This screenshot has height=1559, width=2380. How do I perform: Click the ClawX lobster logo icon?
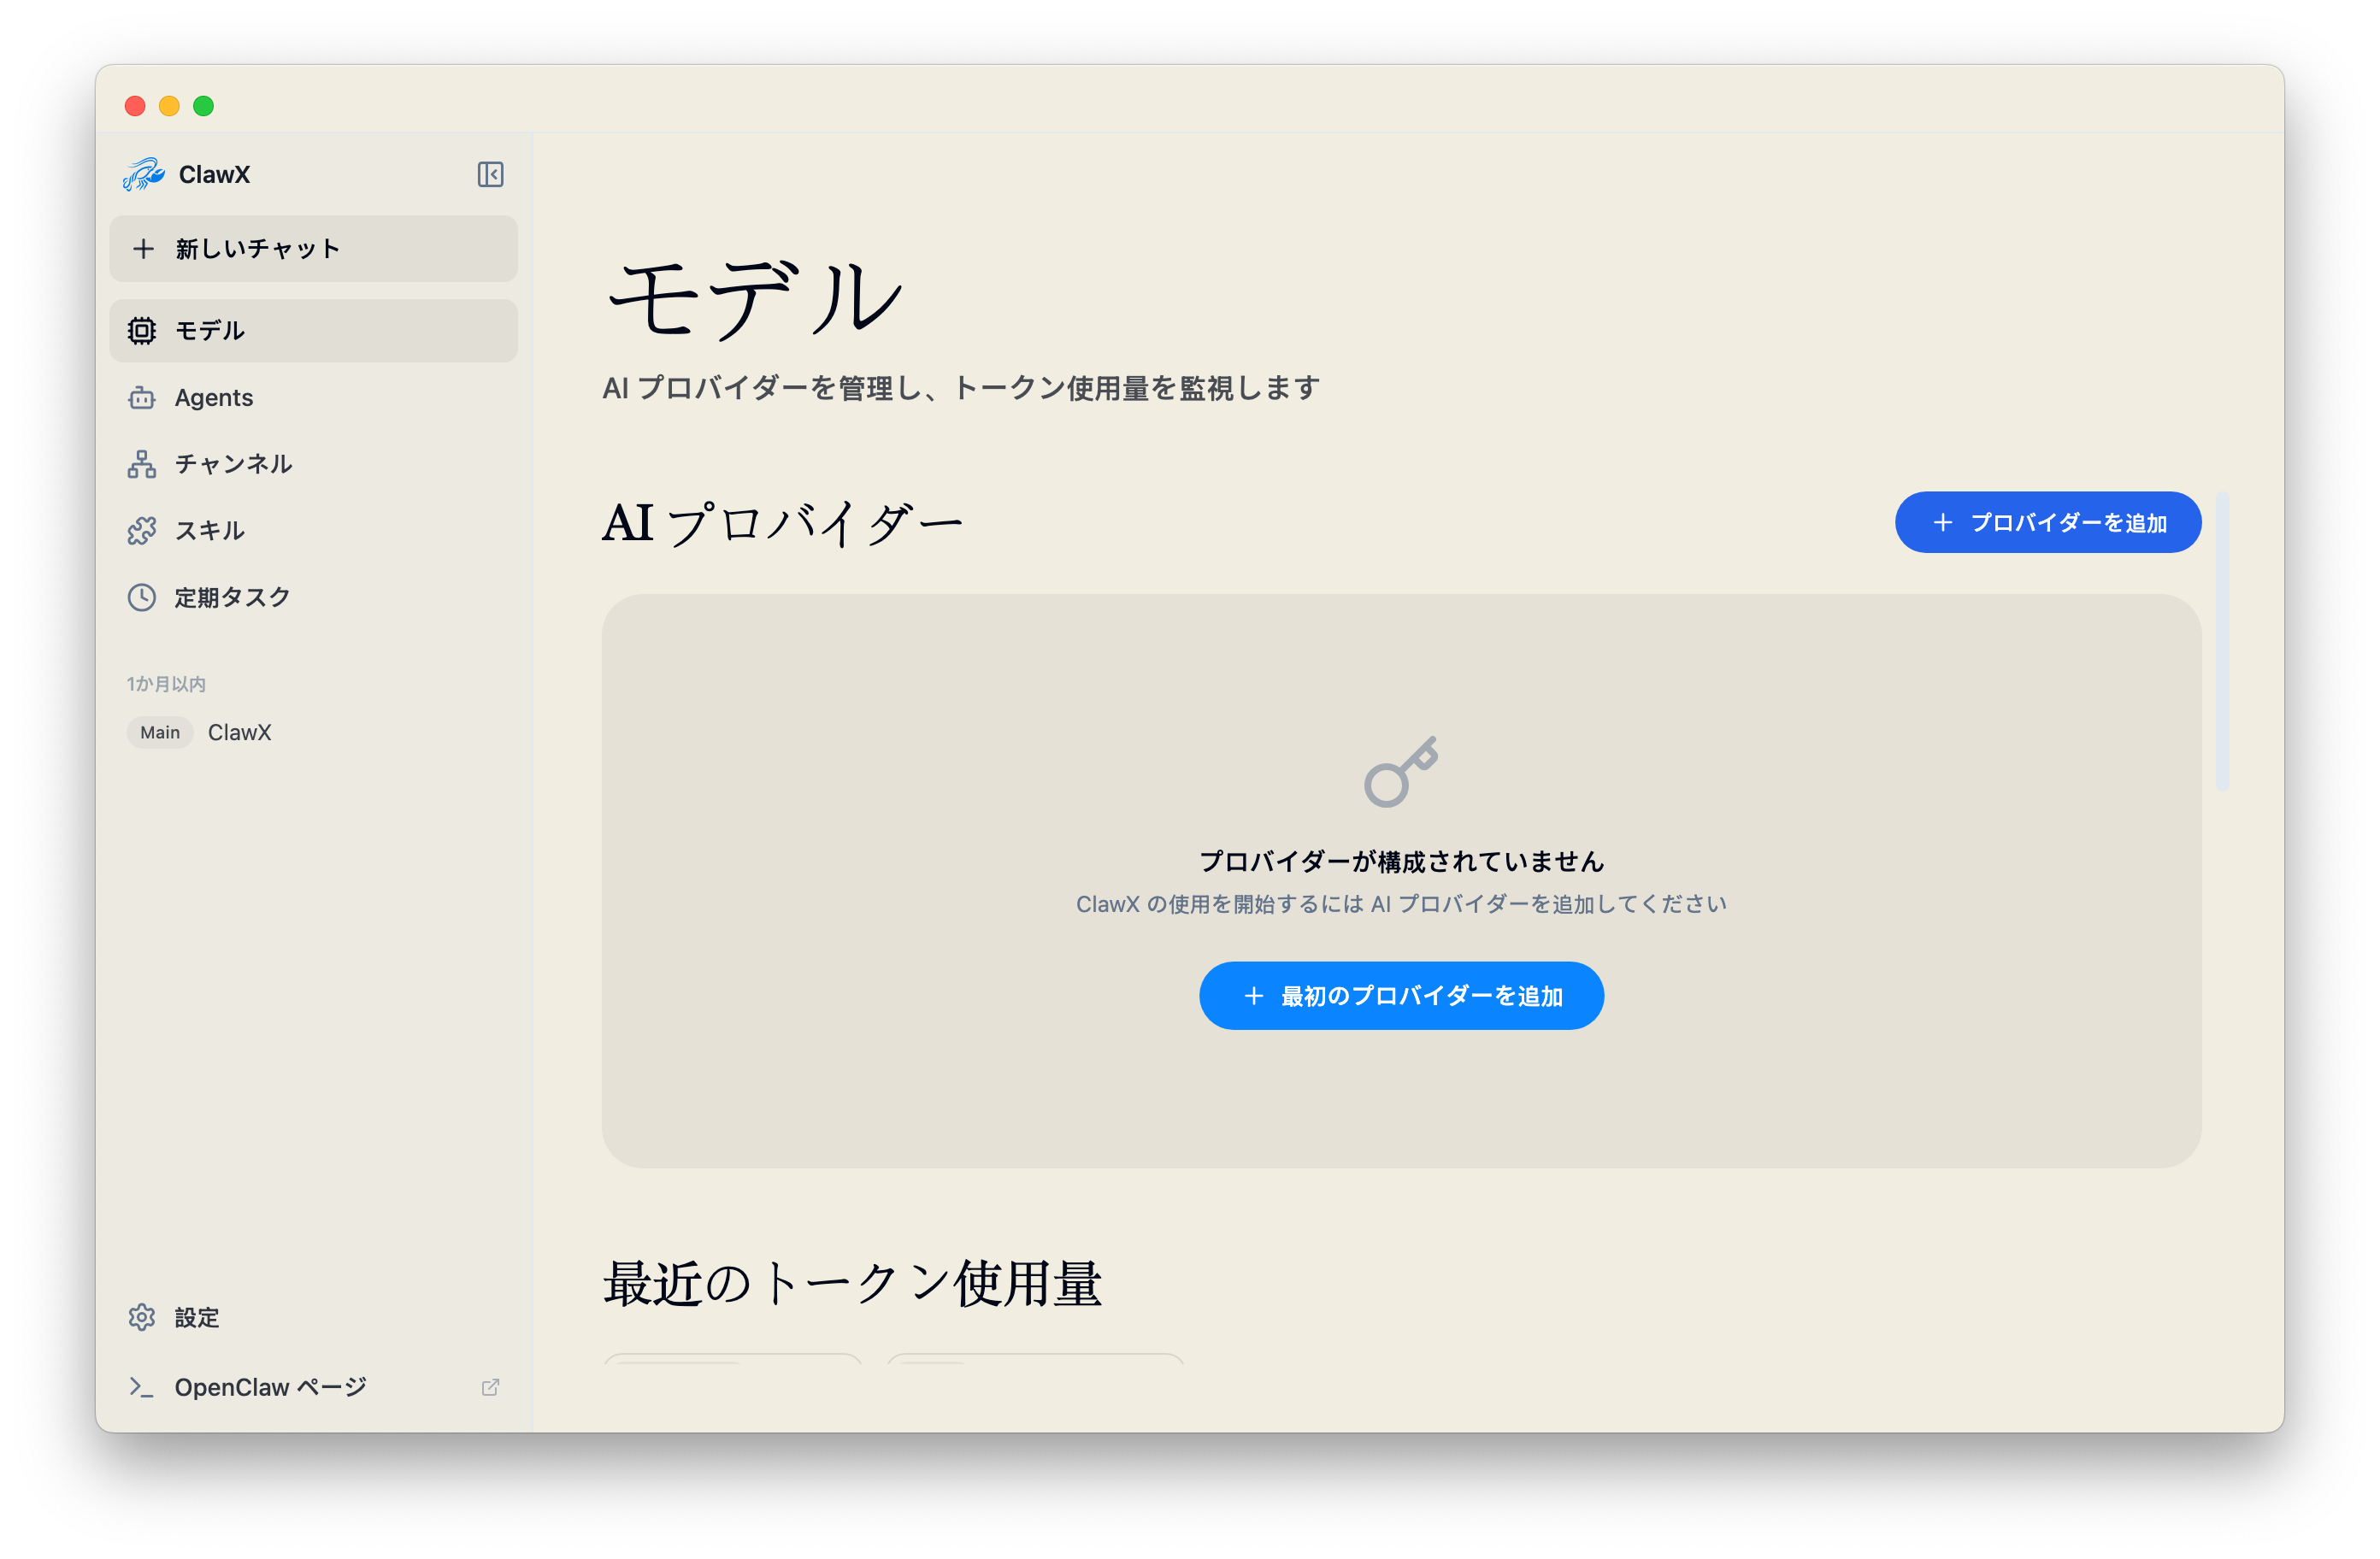click(x=144, y=174)
